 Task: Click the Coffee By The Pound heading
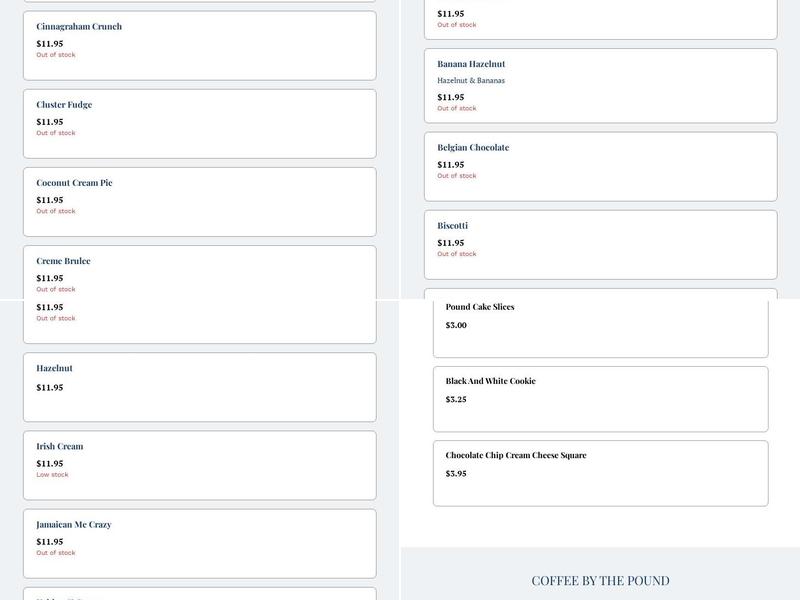pyautogui.click(x=600, y=580)
